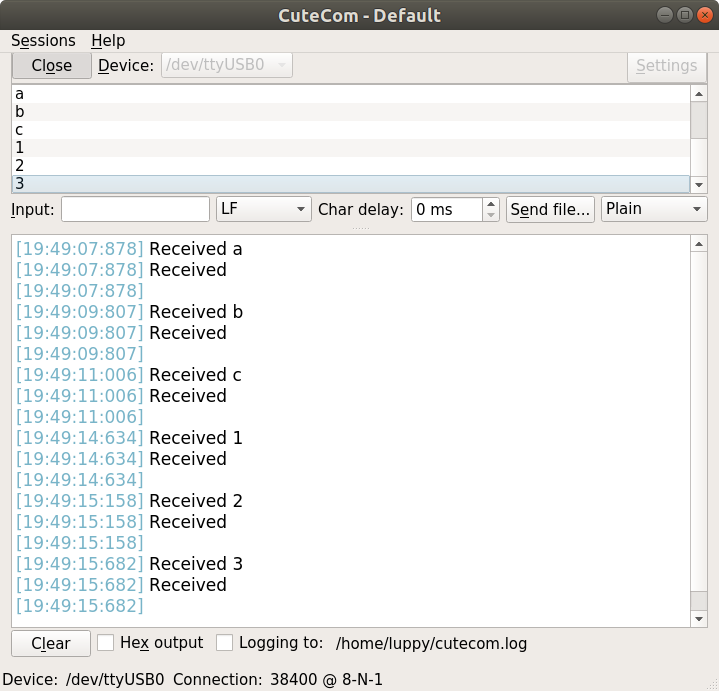Focus the Input text field

(135, 209)
